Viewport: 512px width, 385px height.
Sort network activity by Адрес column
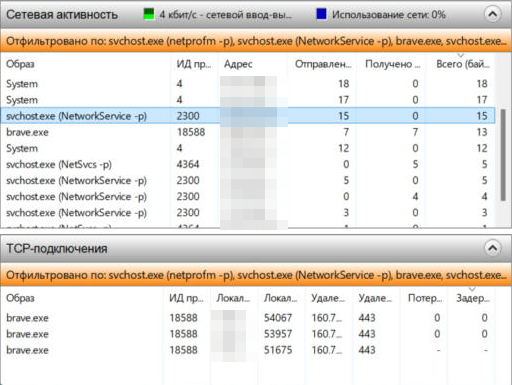[238, 64]
